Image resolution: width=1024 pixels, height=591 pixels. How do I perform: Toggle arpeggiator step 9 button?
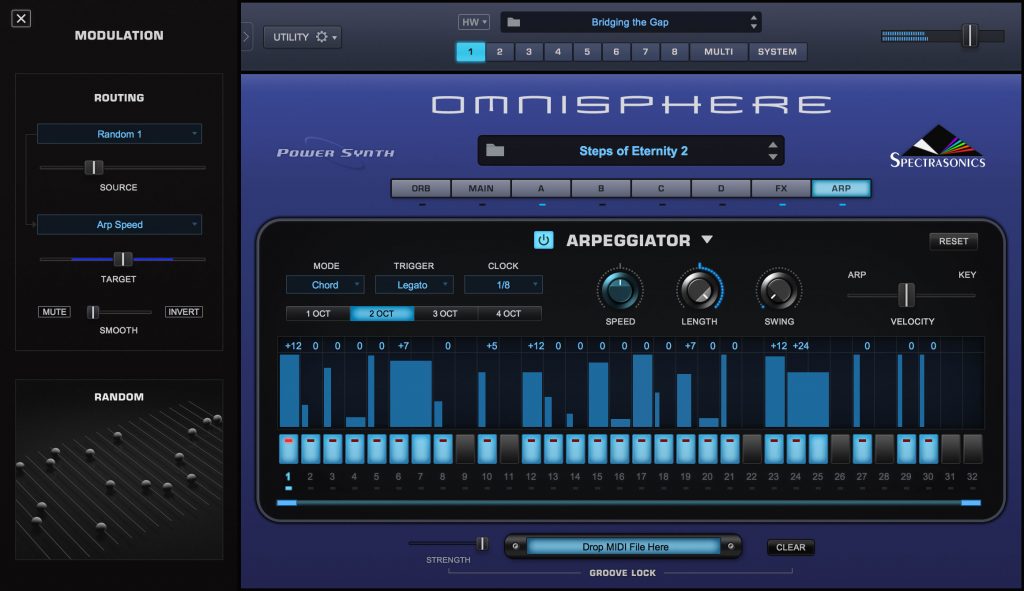point(465,449)
